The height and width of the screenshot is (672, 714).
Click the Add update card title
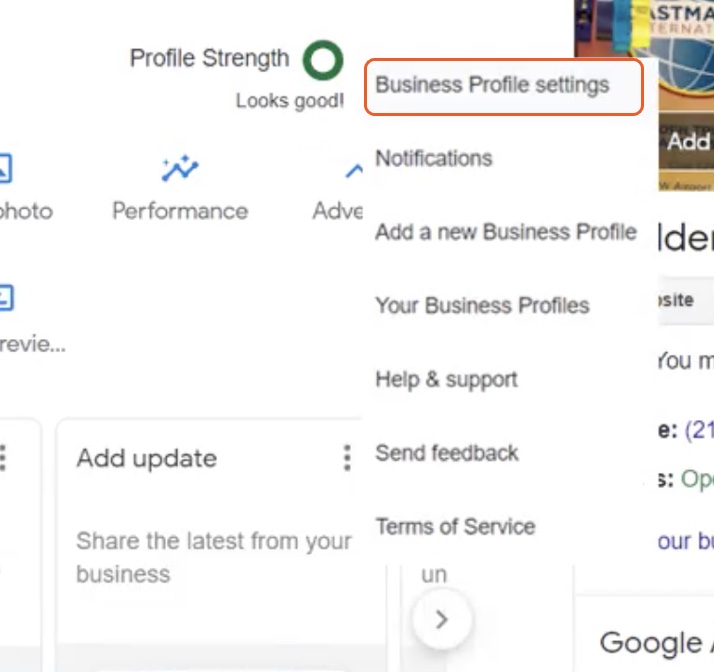tap(147, 458)
